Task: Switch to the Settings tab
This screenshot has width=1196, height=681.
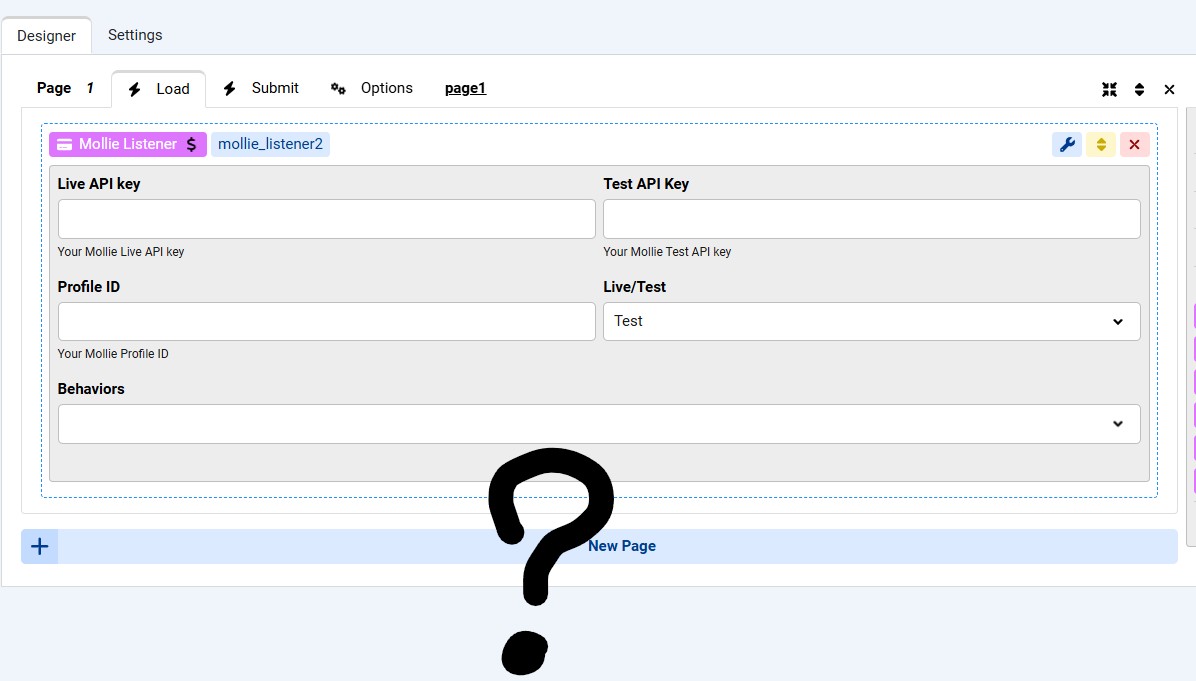Action: [135, 35]
